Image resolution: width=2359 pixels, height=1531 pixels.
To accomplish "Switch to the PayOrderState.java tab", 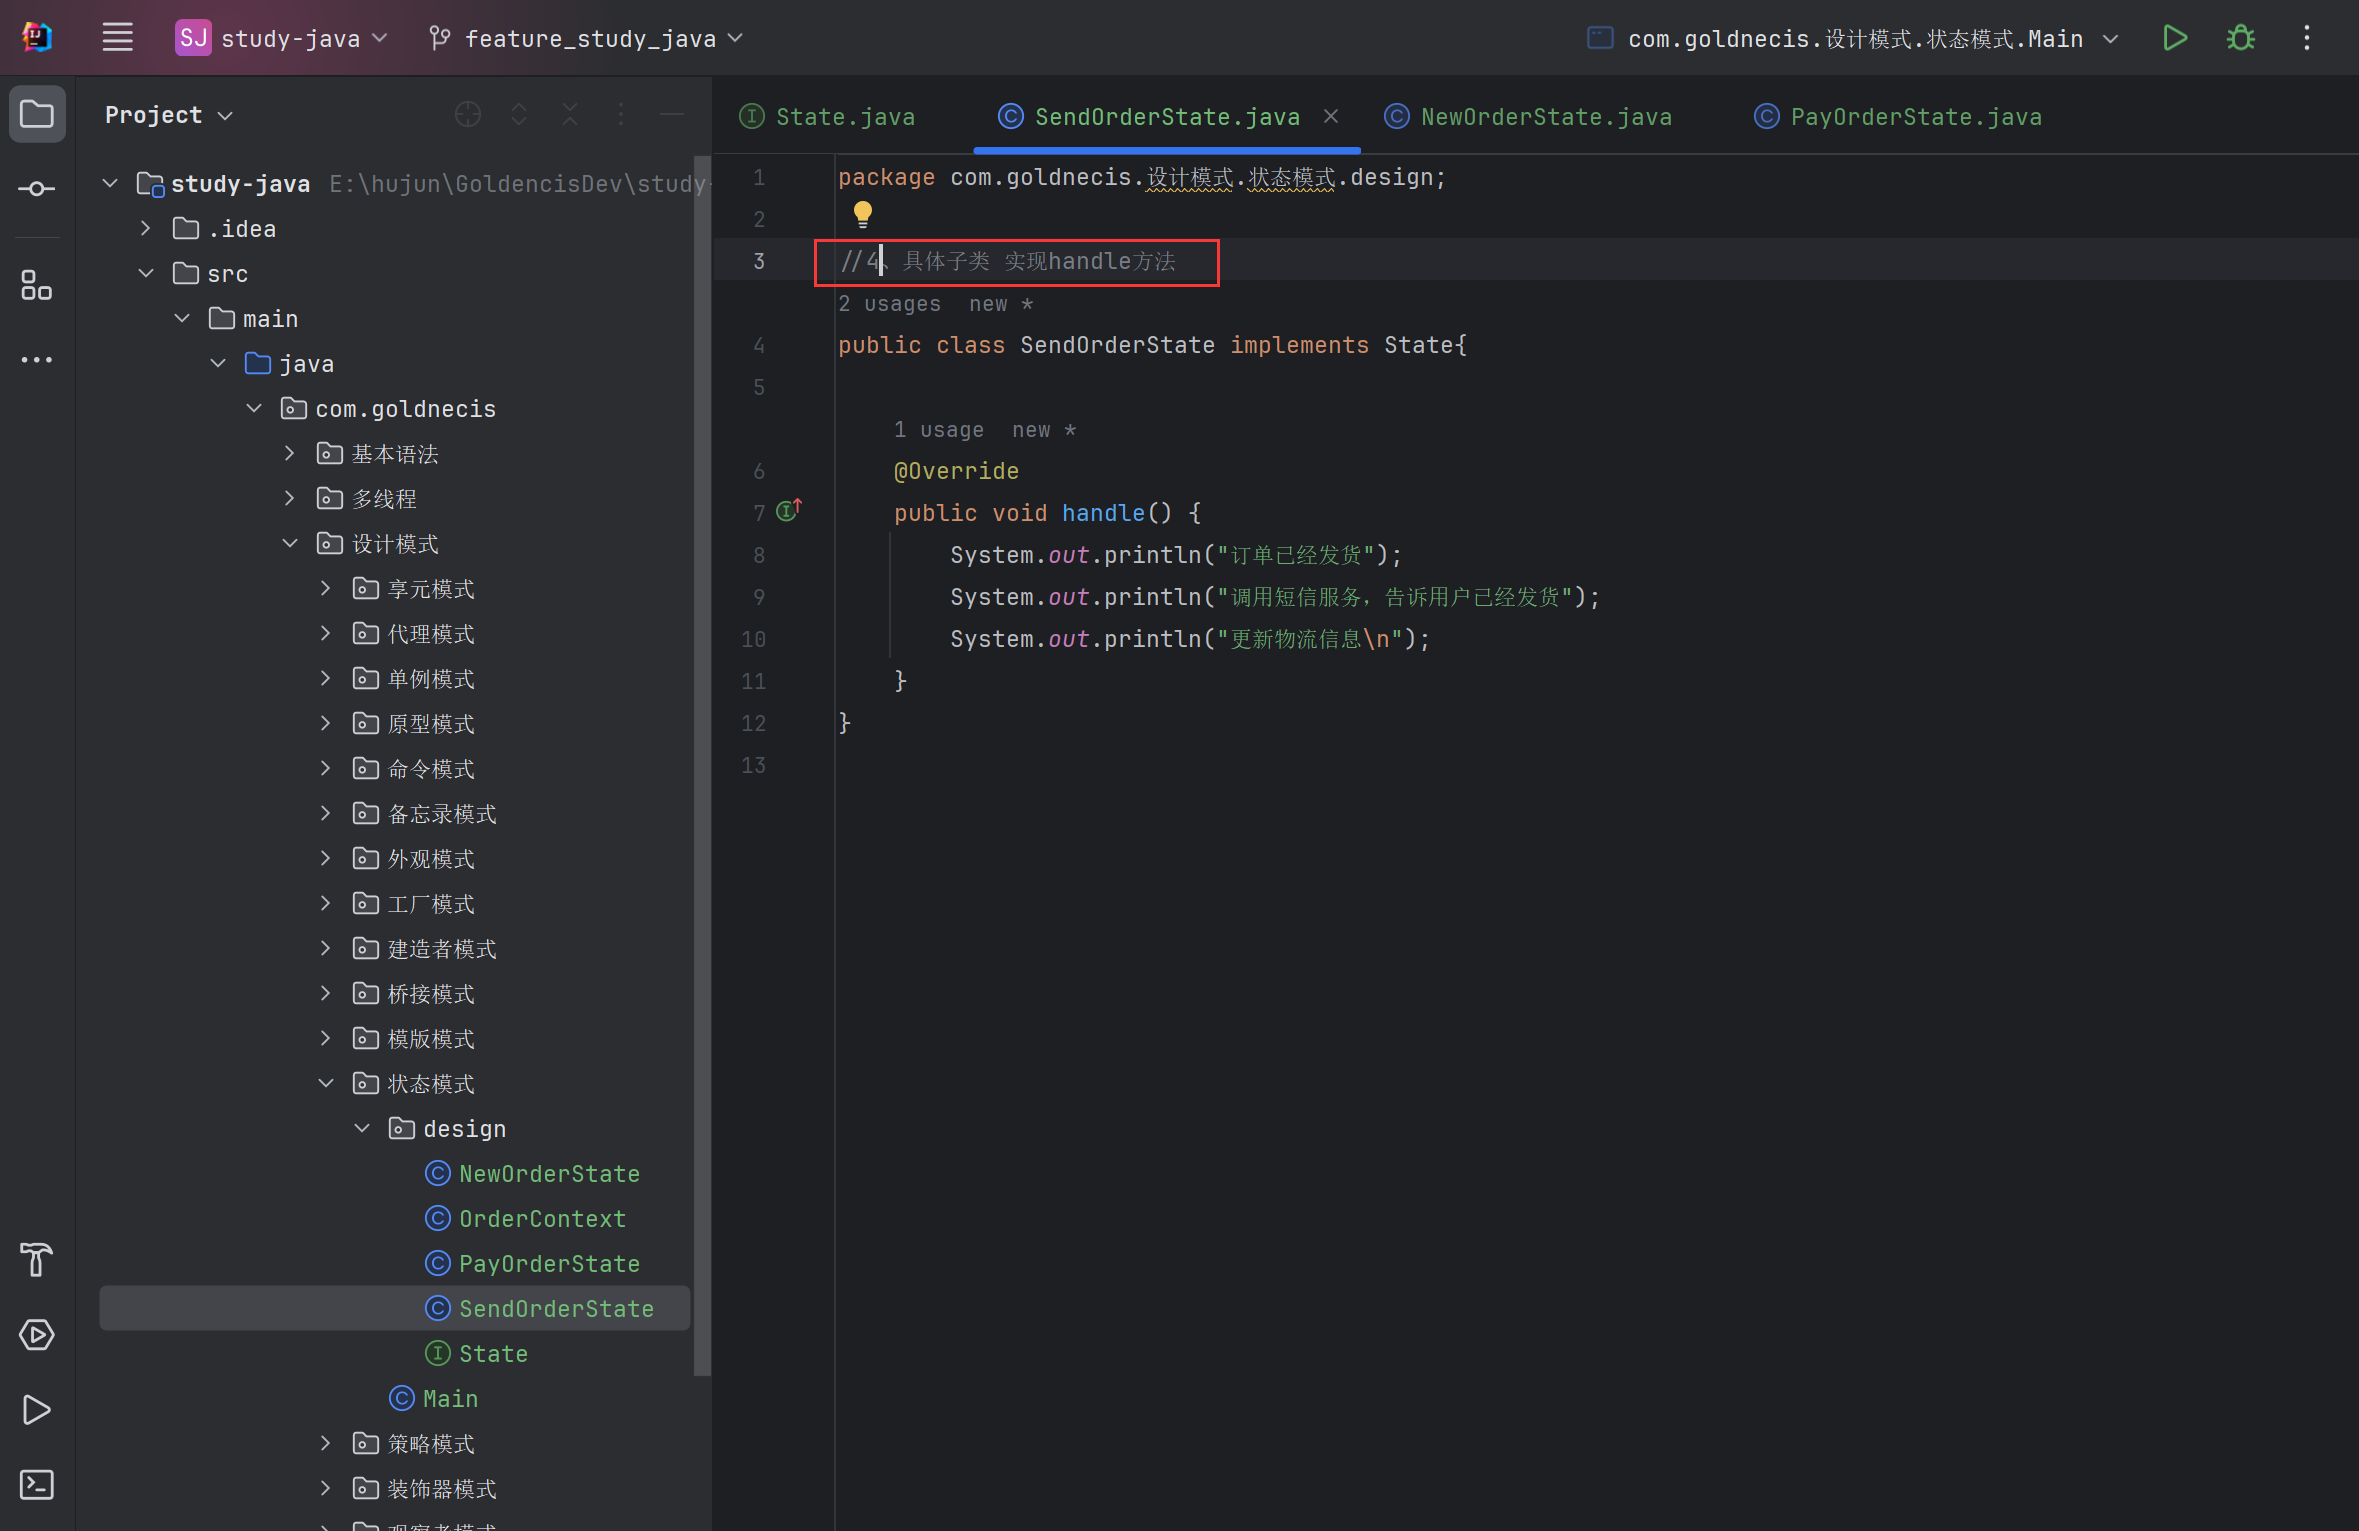I will (x=1898, y=117).
